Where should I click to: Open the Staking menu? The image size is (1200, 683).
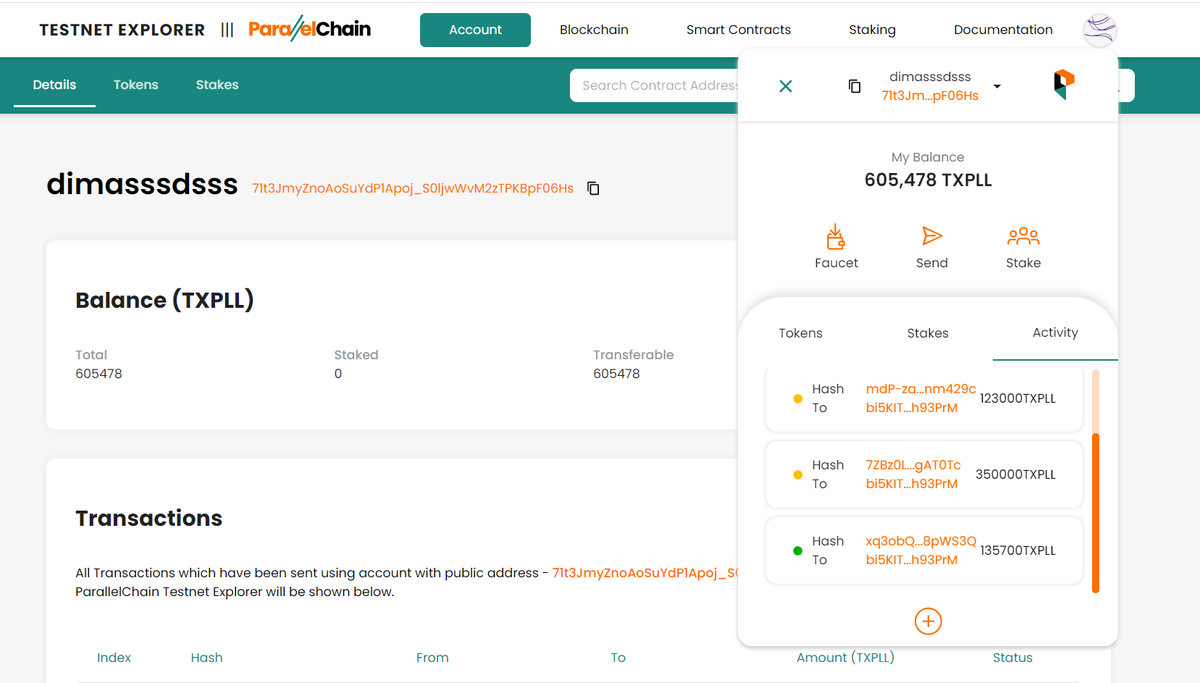point(872,30)
